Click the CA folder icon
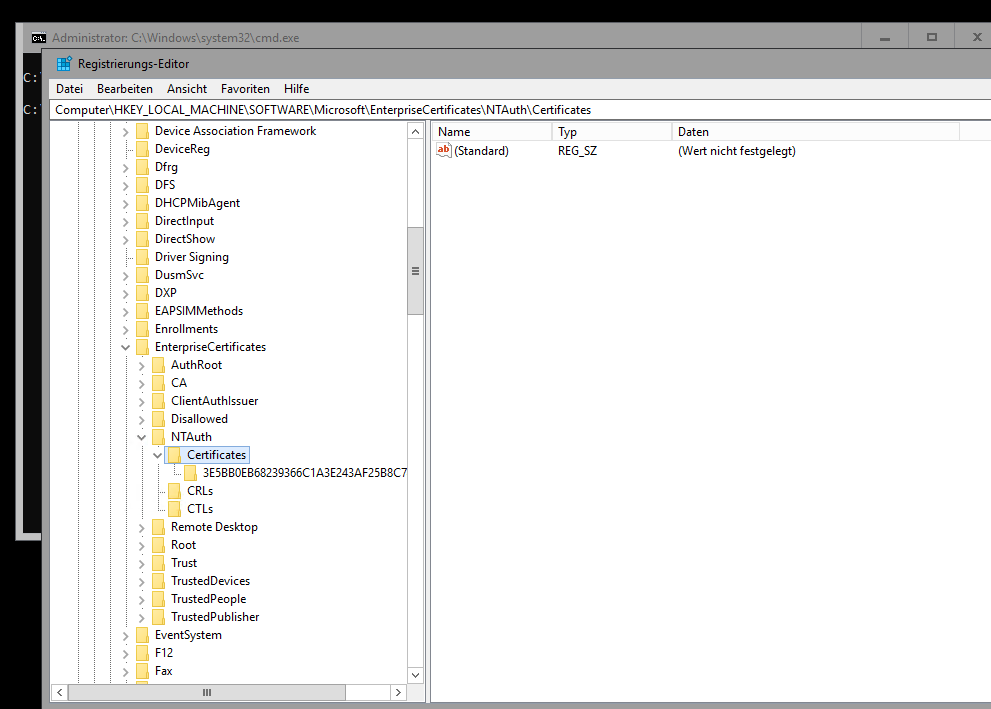The width and height of the screenshot is (991, 709). pyautogui.click(x=159, y=383)
